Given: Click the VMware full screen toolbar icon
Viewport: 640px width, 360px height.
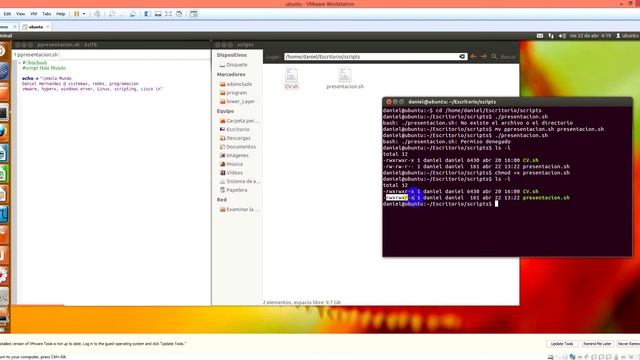Looking at the screenshot, I should (169, 13).
